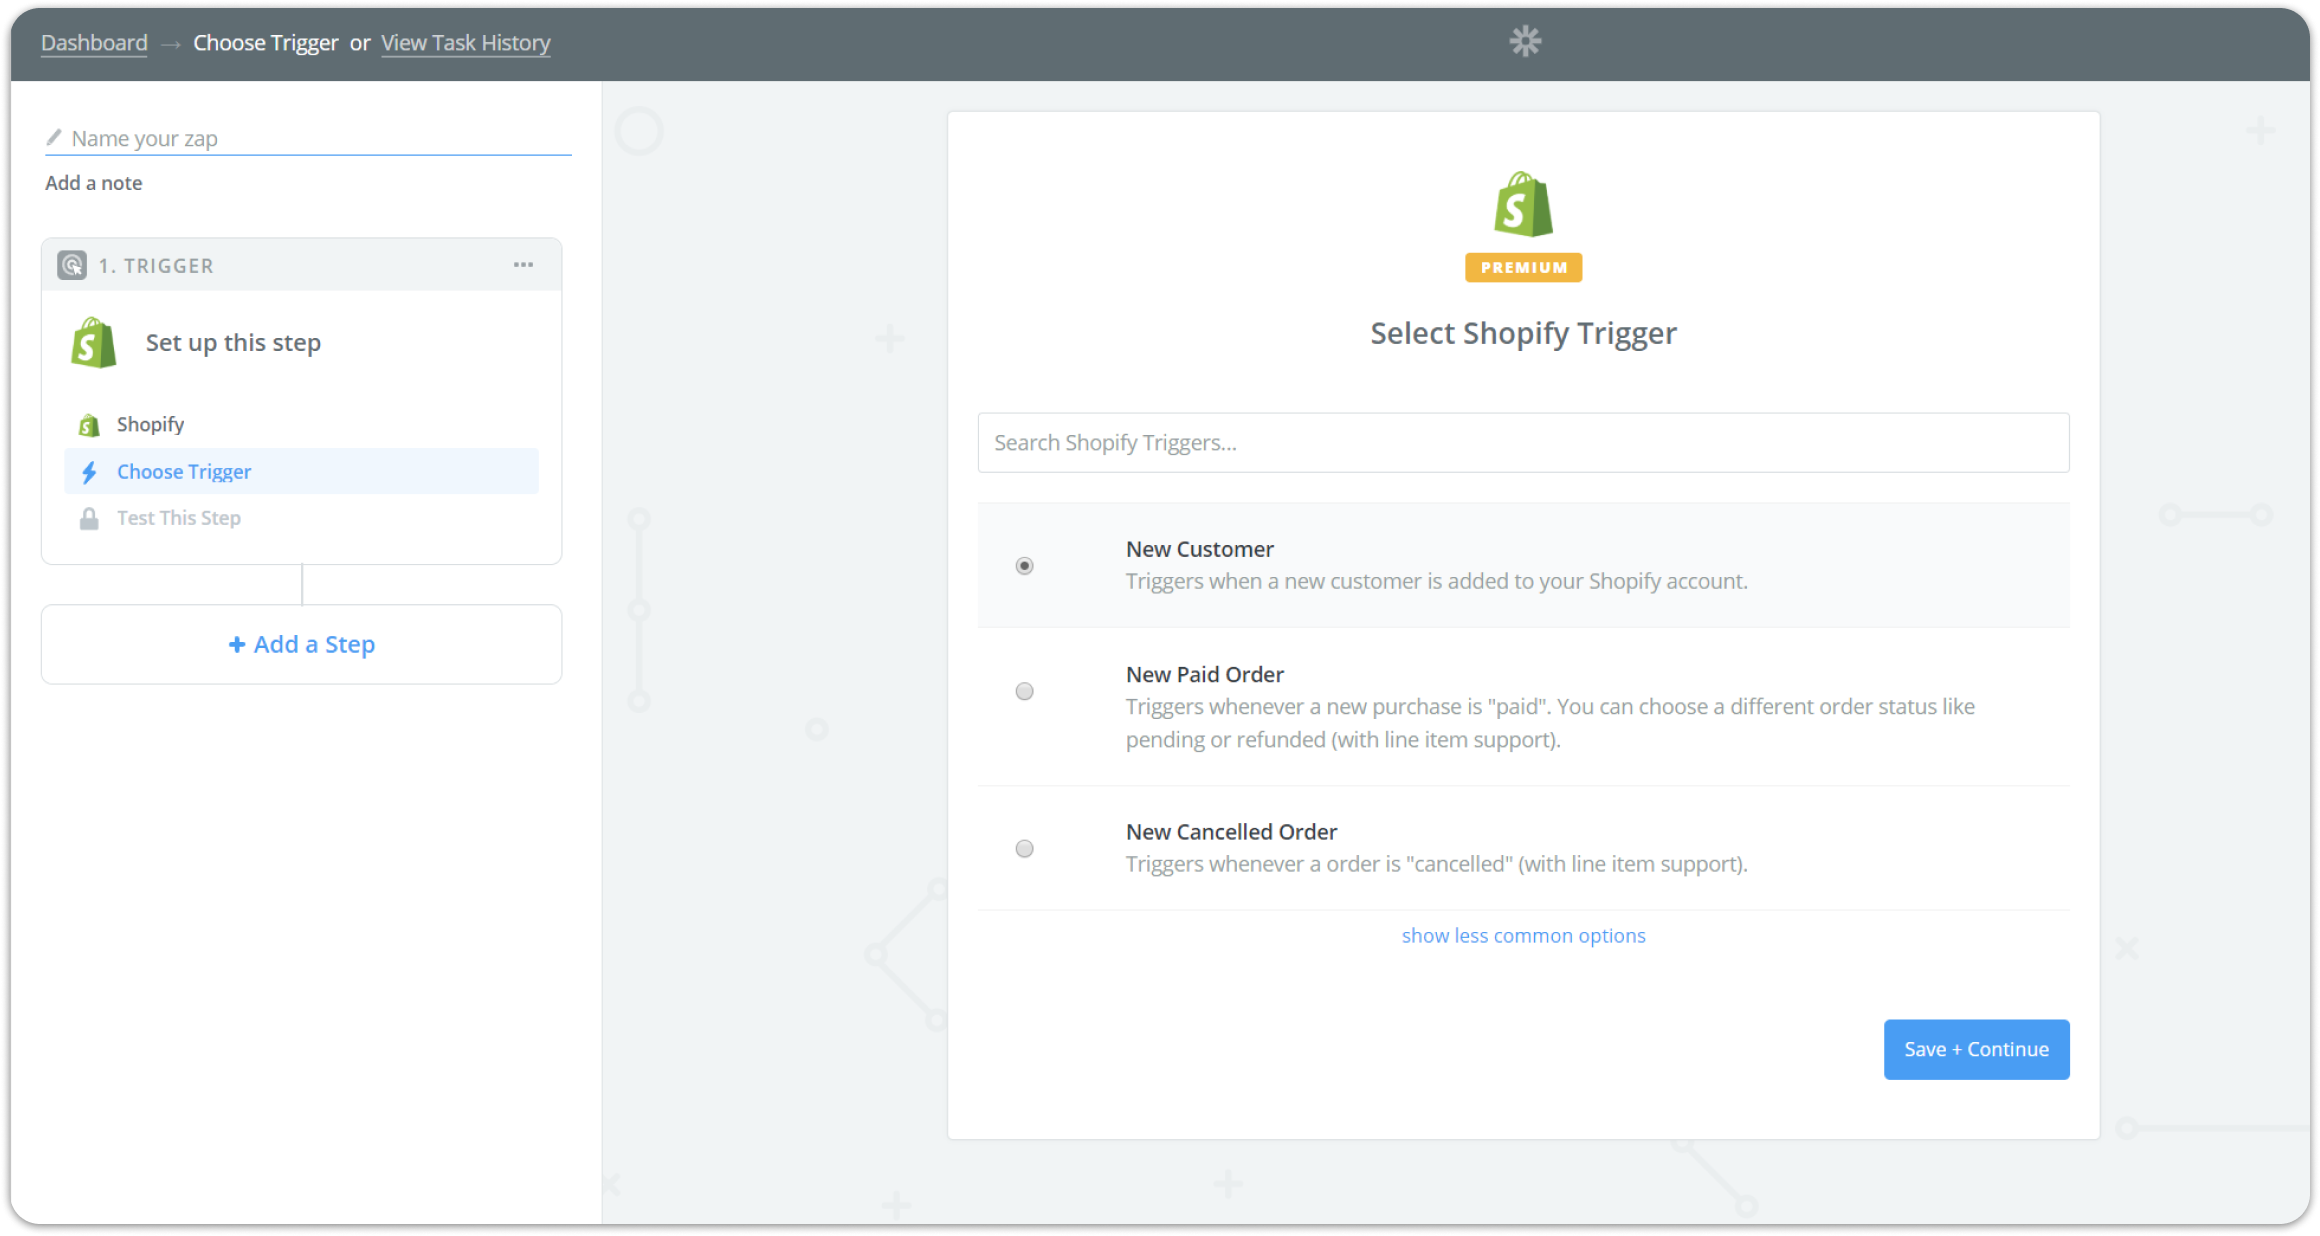This screenshot has width=2320, height=1236.
Task: Open the View Task History link
Action: click(x=465, y=43)
